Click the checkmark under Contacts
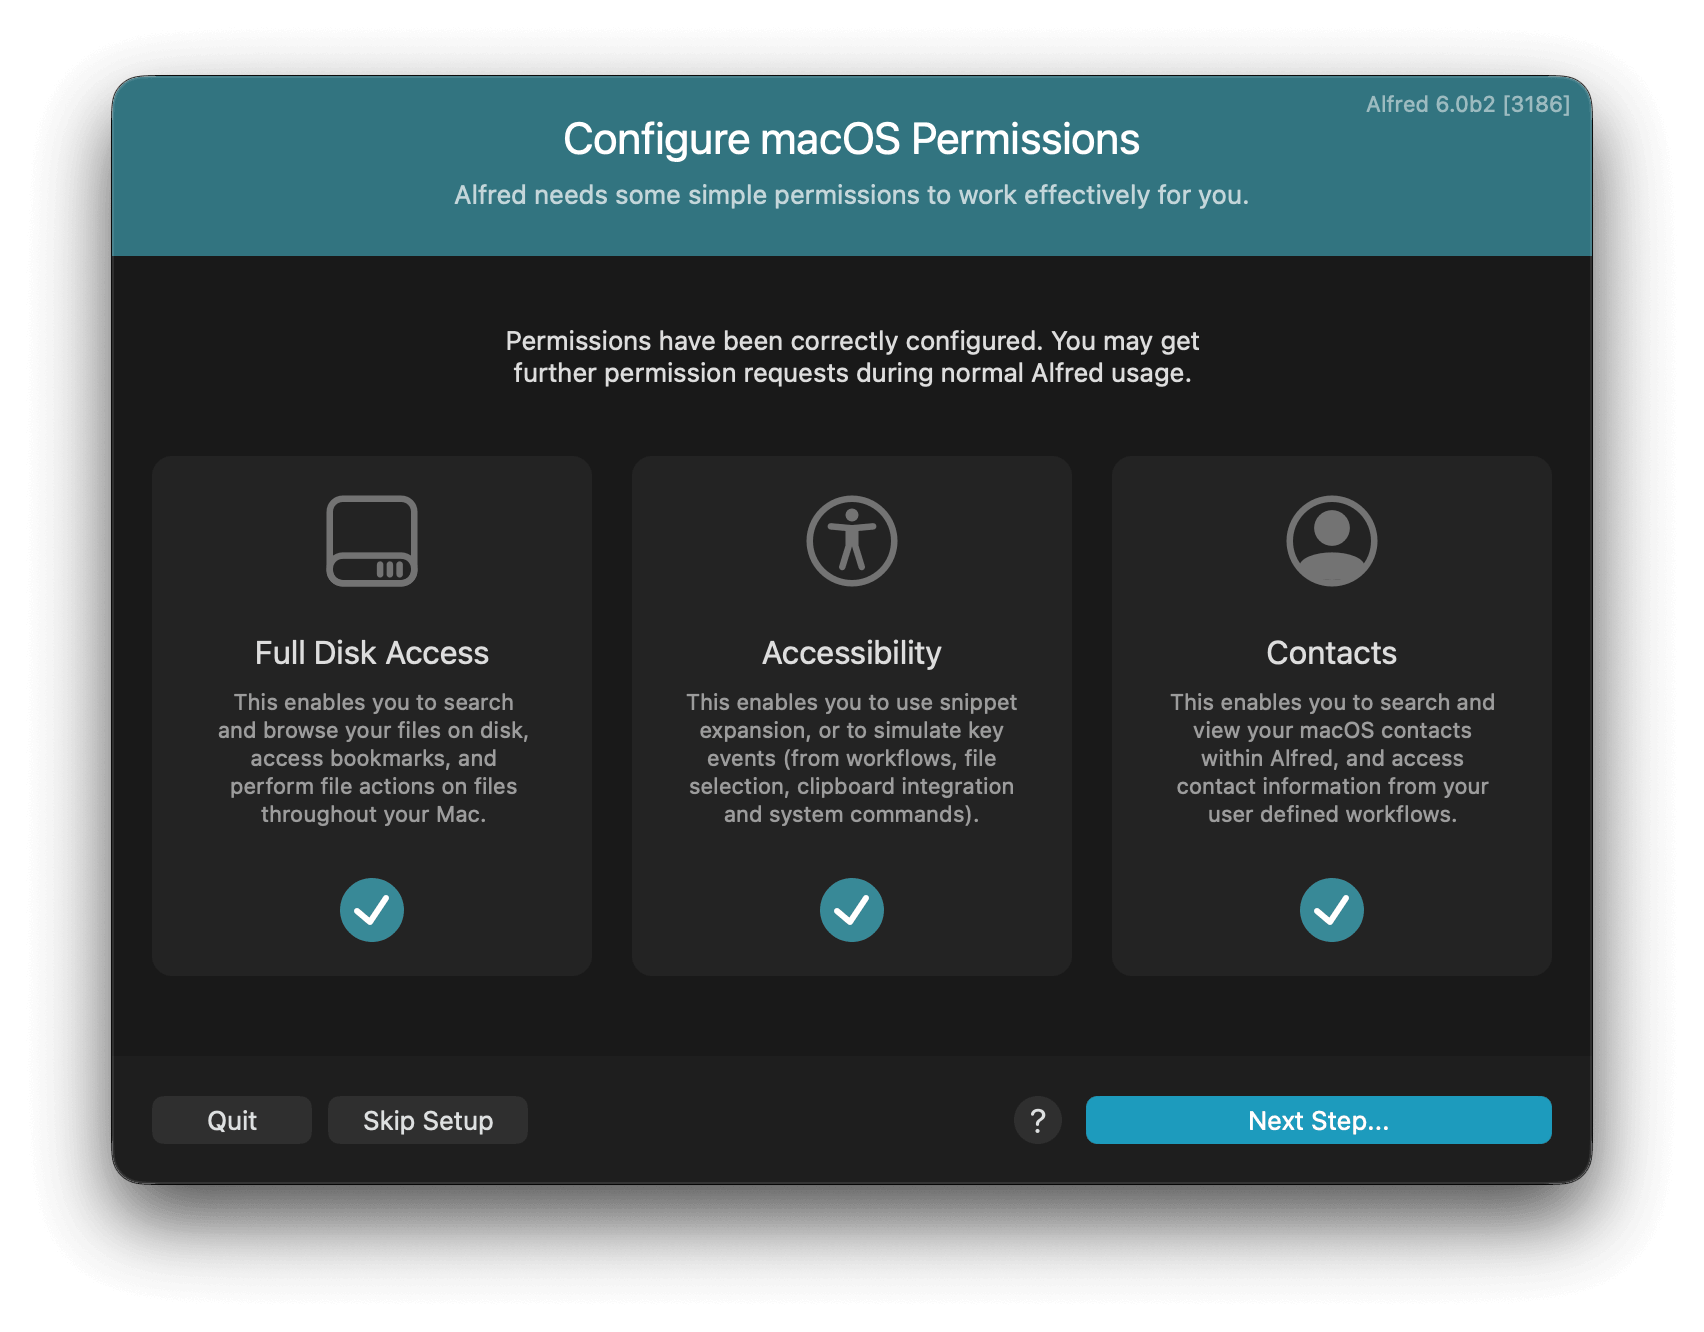Viewport: 1704px width, 1332px height. 1332,910
